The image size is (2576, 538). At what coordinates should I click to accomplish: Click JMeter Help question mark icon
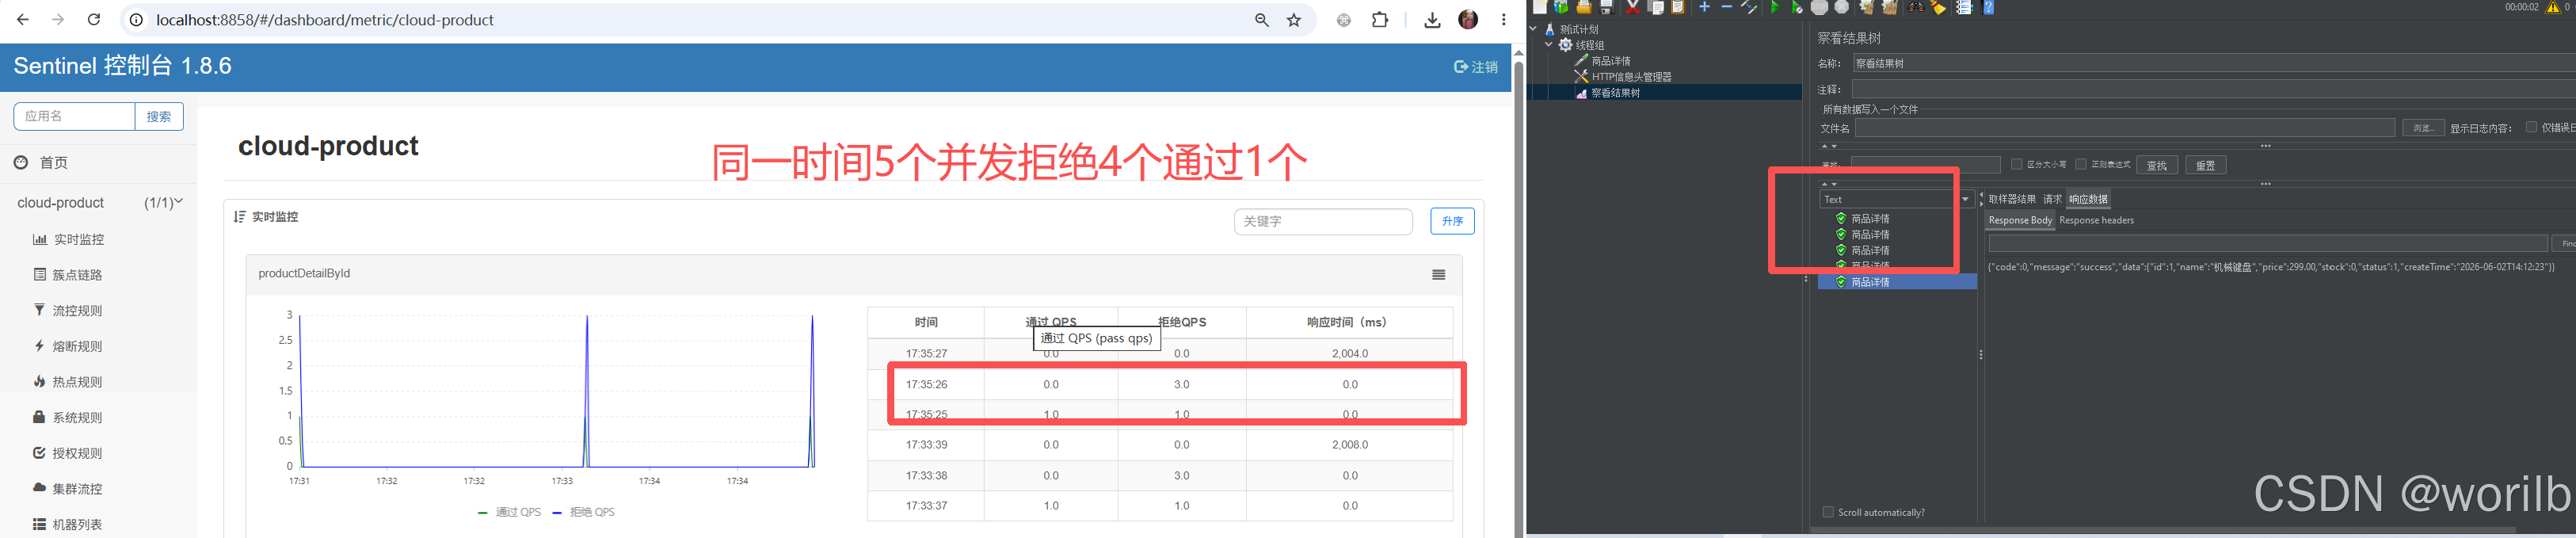click(1989, 7)
